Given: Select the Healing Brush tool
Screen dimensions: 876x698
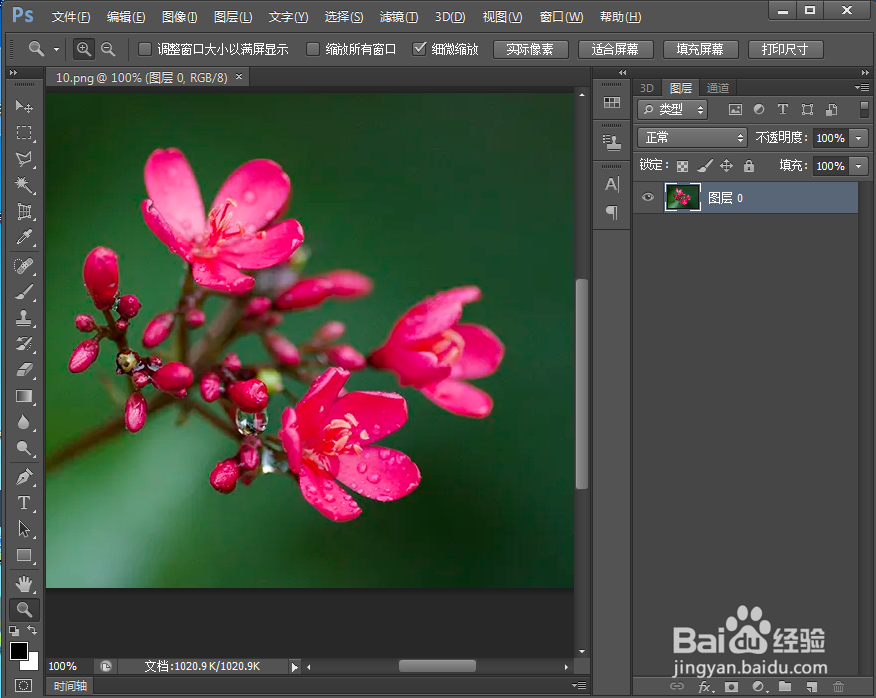Looking at the screenshot, I should pos(23,265).
